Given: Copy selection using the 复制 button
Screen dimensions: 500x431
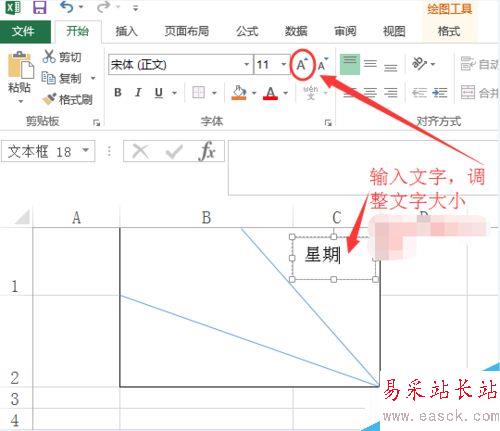Looking at the screenshot, I should click(x=62, y=78).
